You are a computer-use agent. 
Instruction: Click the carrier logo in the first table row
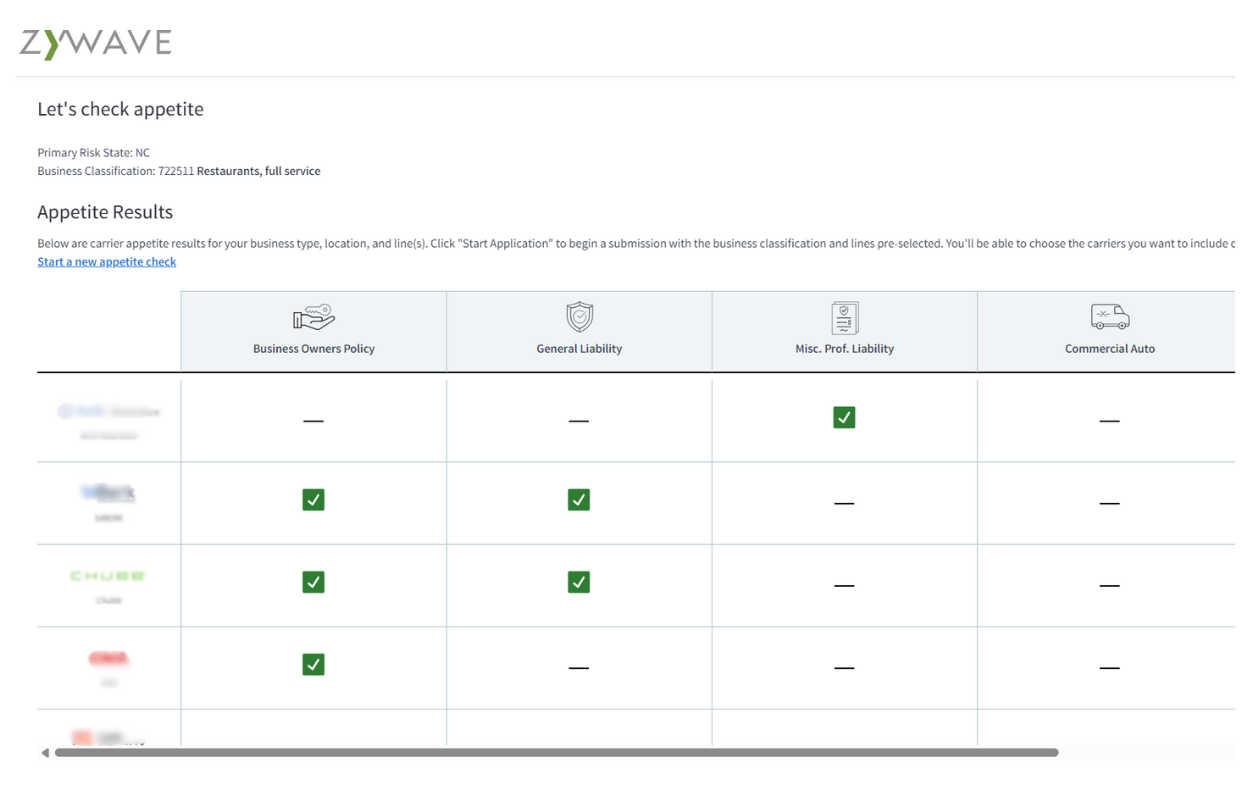[x=108, y=411]
